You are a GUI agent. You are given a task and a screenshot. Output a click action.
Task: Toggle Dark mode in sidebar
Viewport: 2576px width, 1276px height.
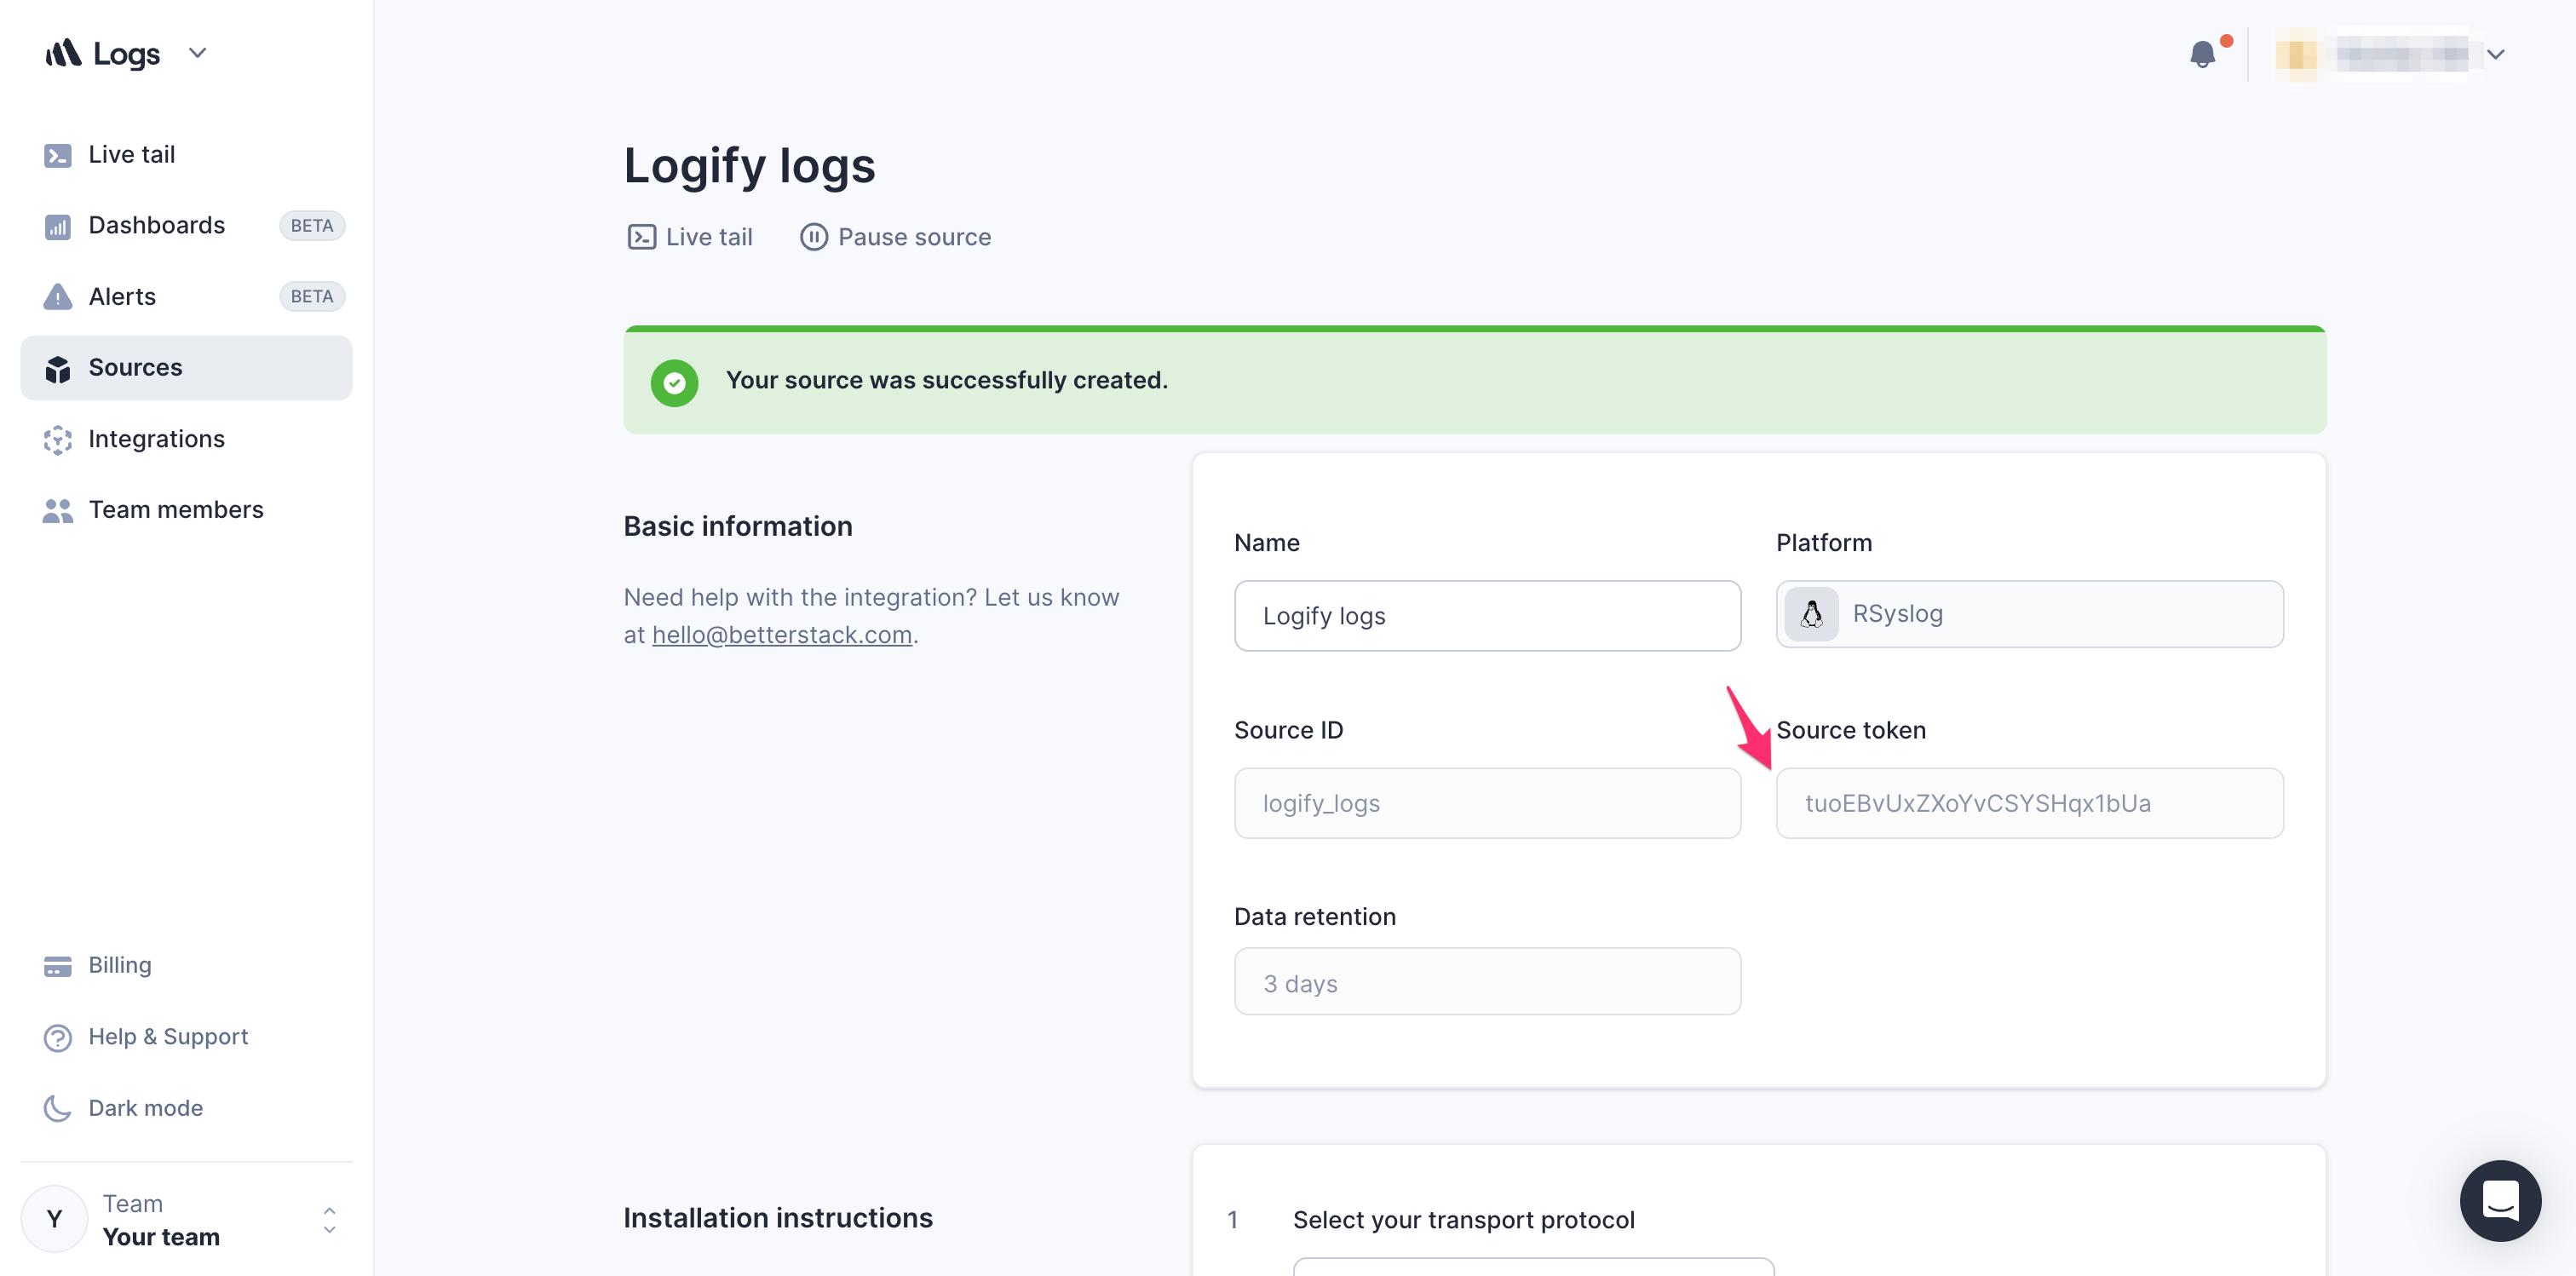tap(145, 1108)
